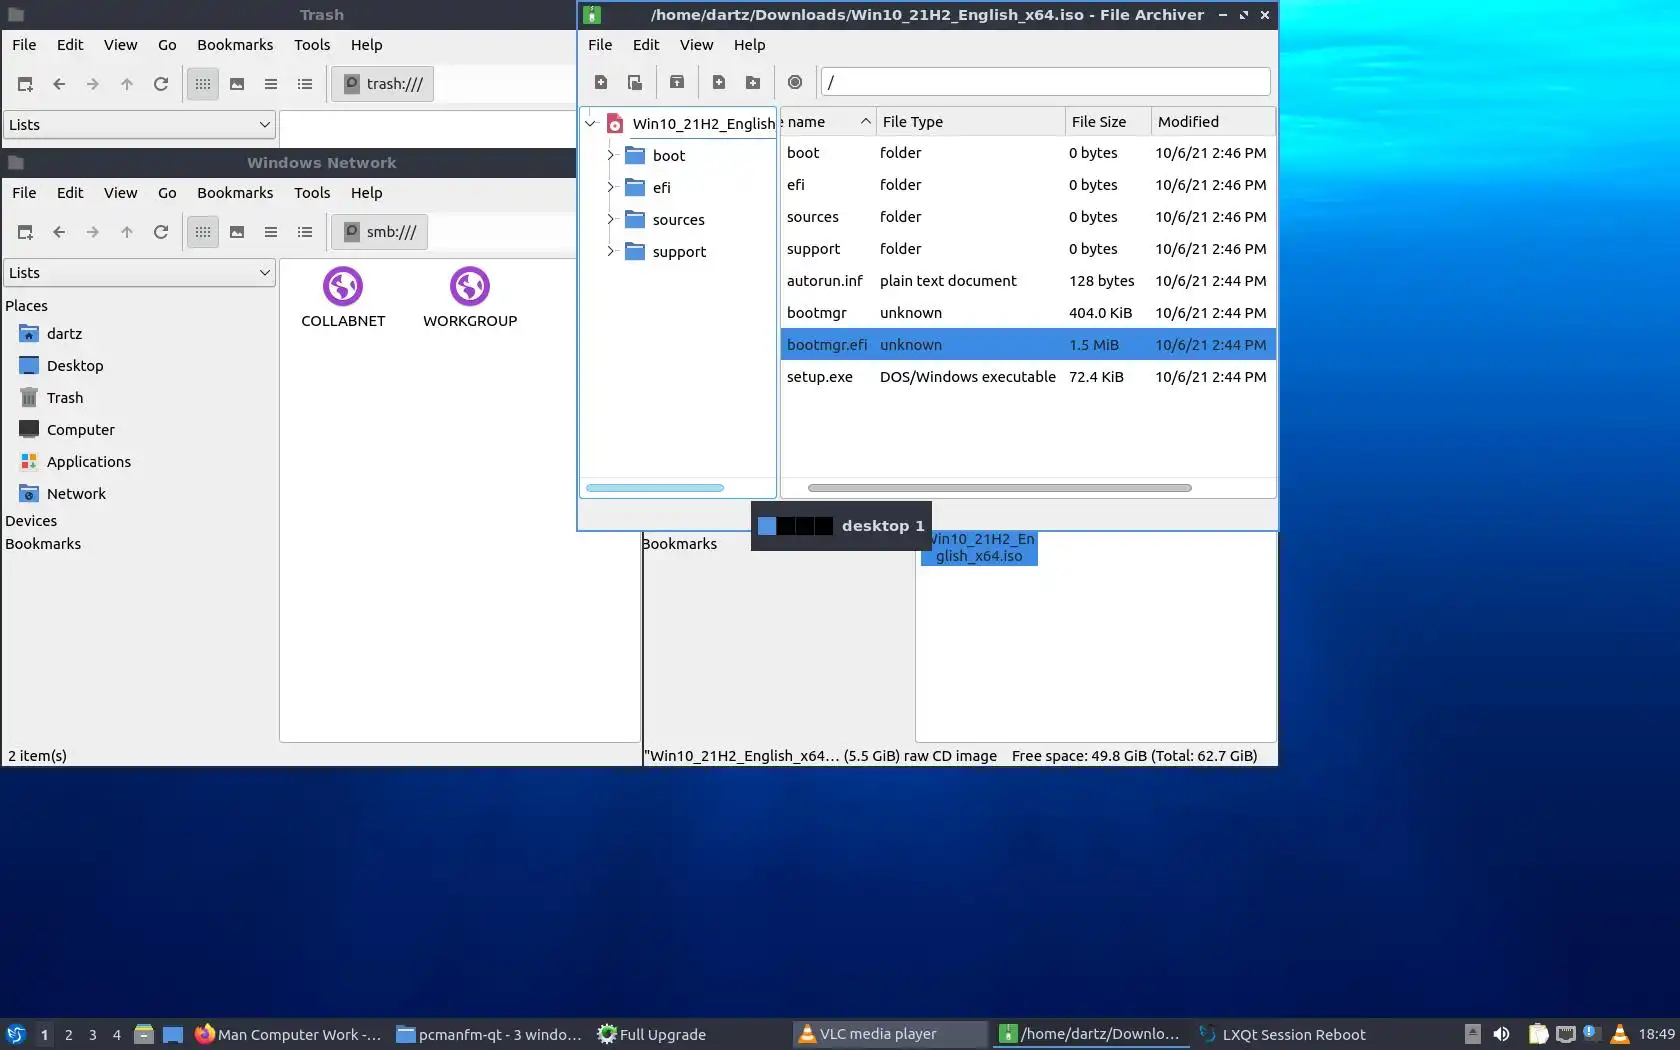Viewport: 1680px width, 1050px height.
Task: Switch Trash window to thumbnail view
Action: (x=237, y=85)
